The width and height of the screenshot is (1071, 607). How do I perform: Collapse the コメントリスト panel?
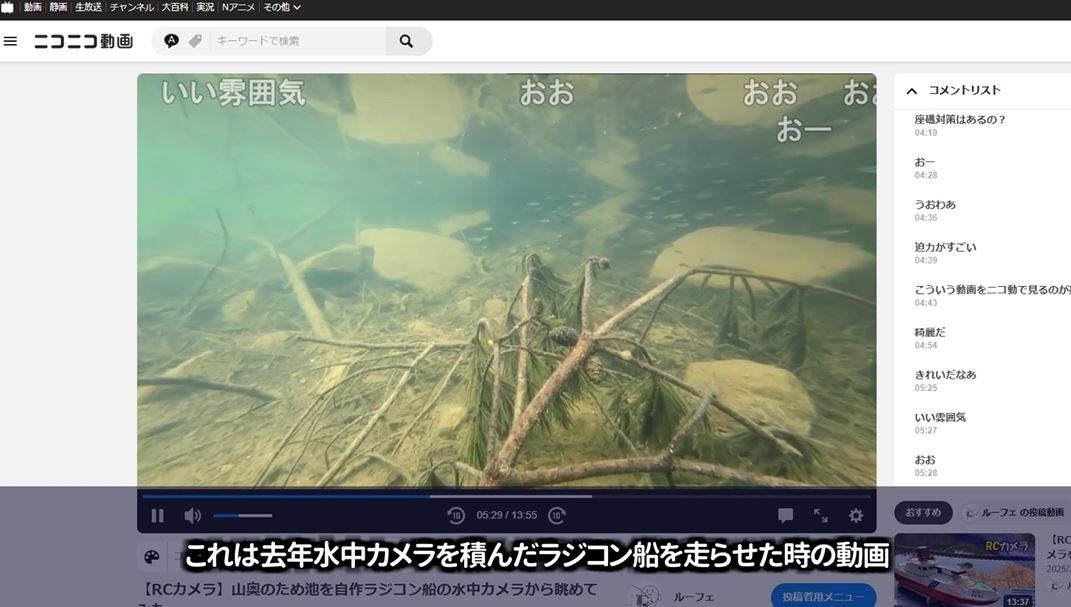pos(911,91)
